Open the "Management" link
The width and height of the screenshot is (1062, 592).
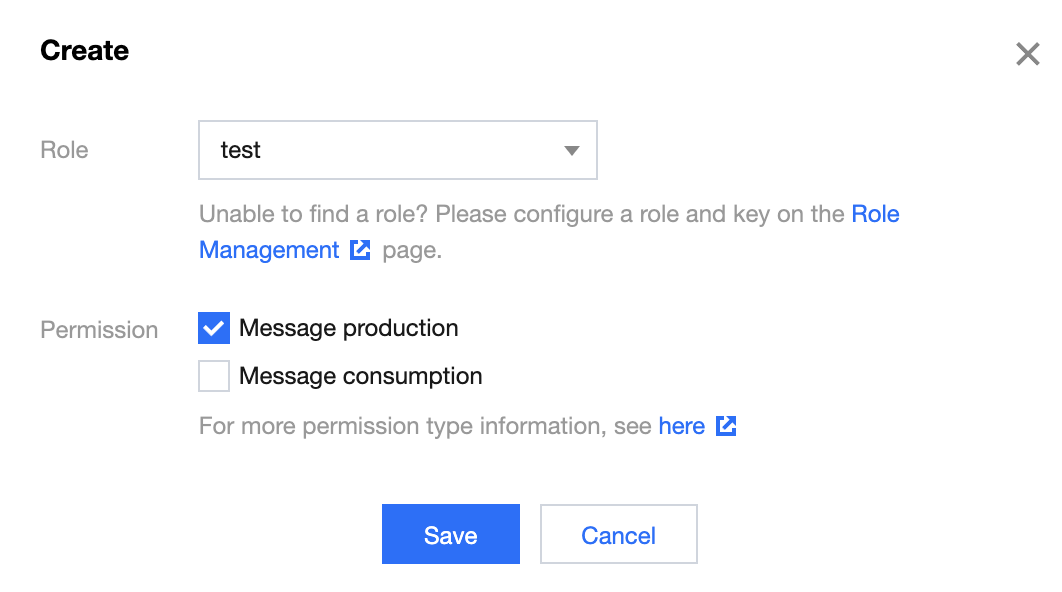pos(269,250)
